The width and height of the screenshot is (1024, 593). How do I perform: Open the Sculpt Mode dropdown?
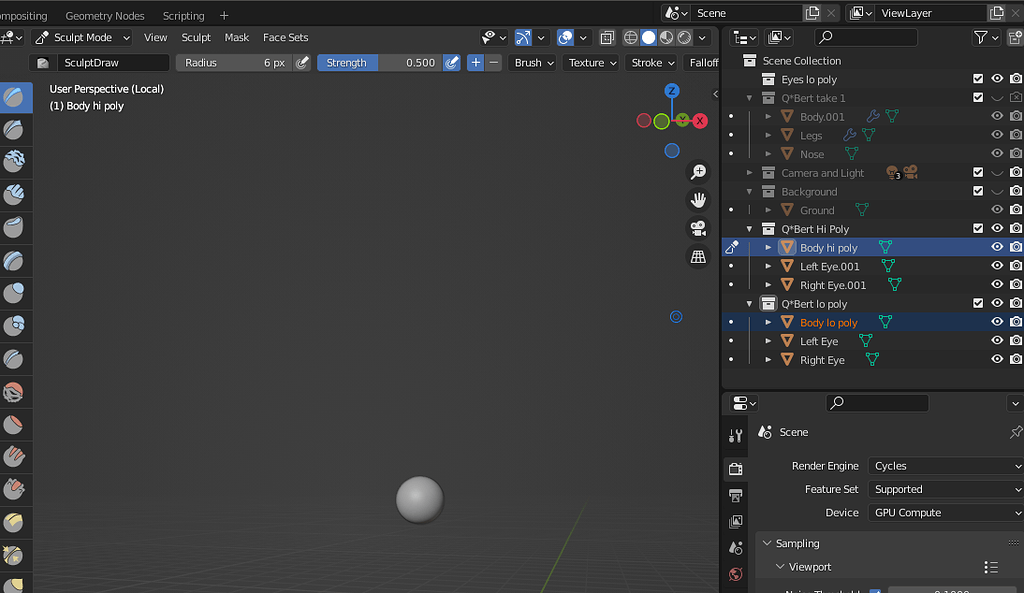tap(82, 38)
